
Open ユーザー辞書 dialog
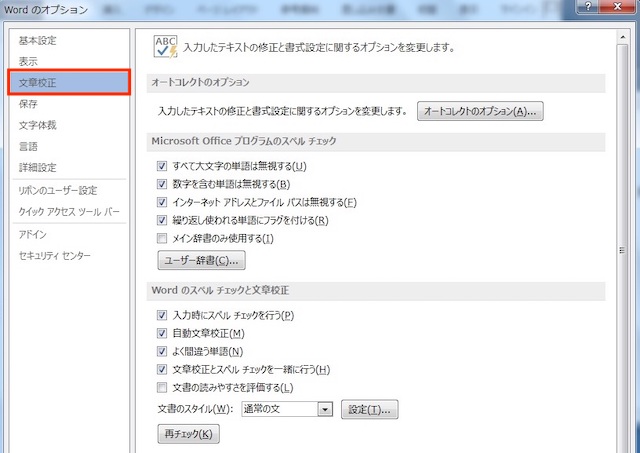[x=202, y=261]
